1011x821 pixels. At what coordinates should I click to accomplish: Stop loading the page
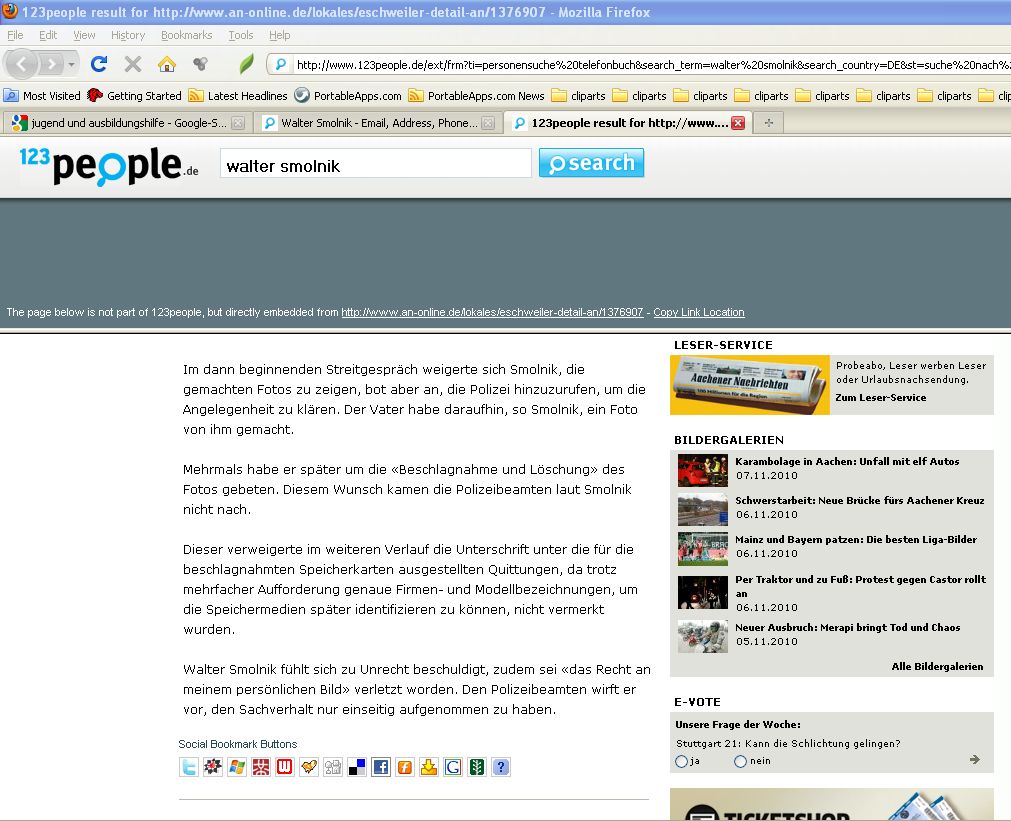pos(133,62)
